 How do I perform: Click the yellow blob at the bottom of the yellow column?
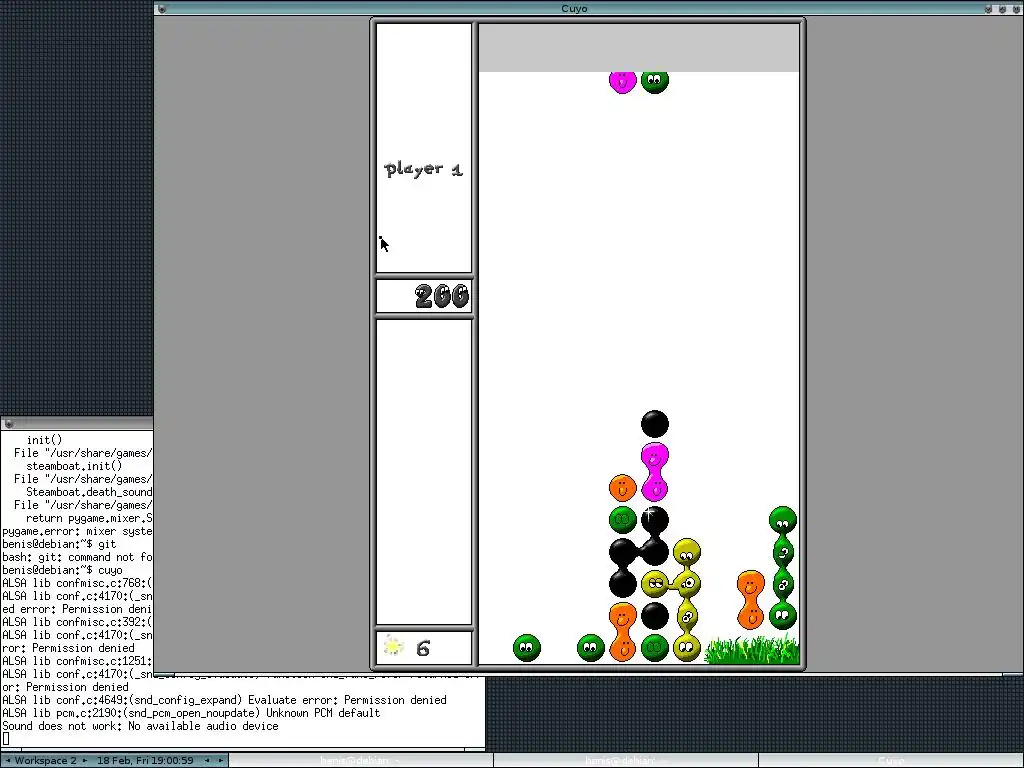click(686, 648)
